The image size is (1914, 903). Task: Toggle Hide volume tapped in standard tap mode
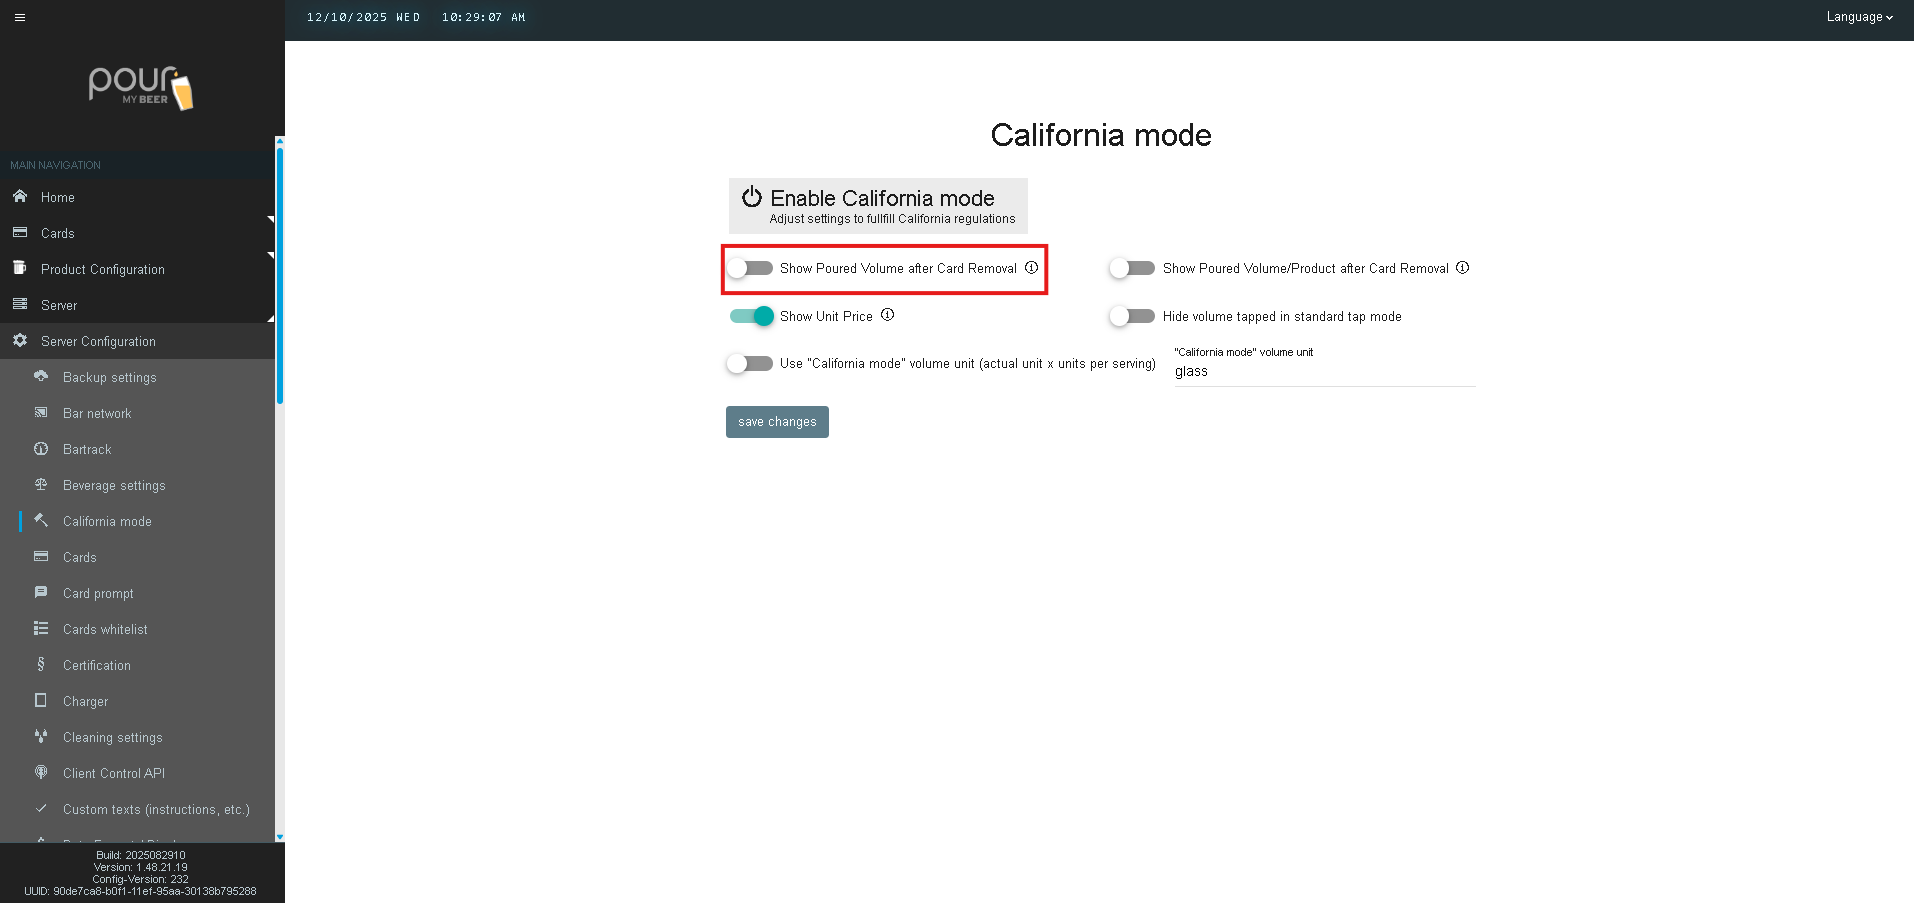pyautogui.click(x=1132, y=317)
